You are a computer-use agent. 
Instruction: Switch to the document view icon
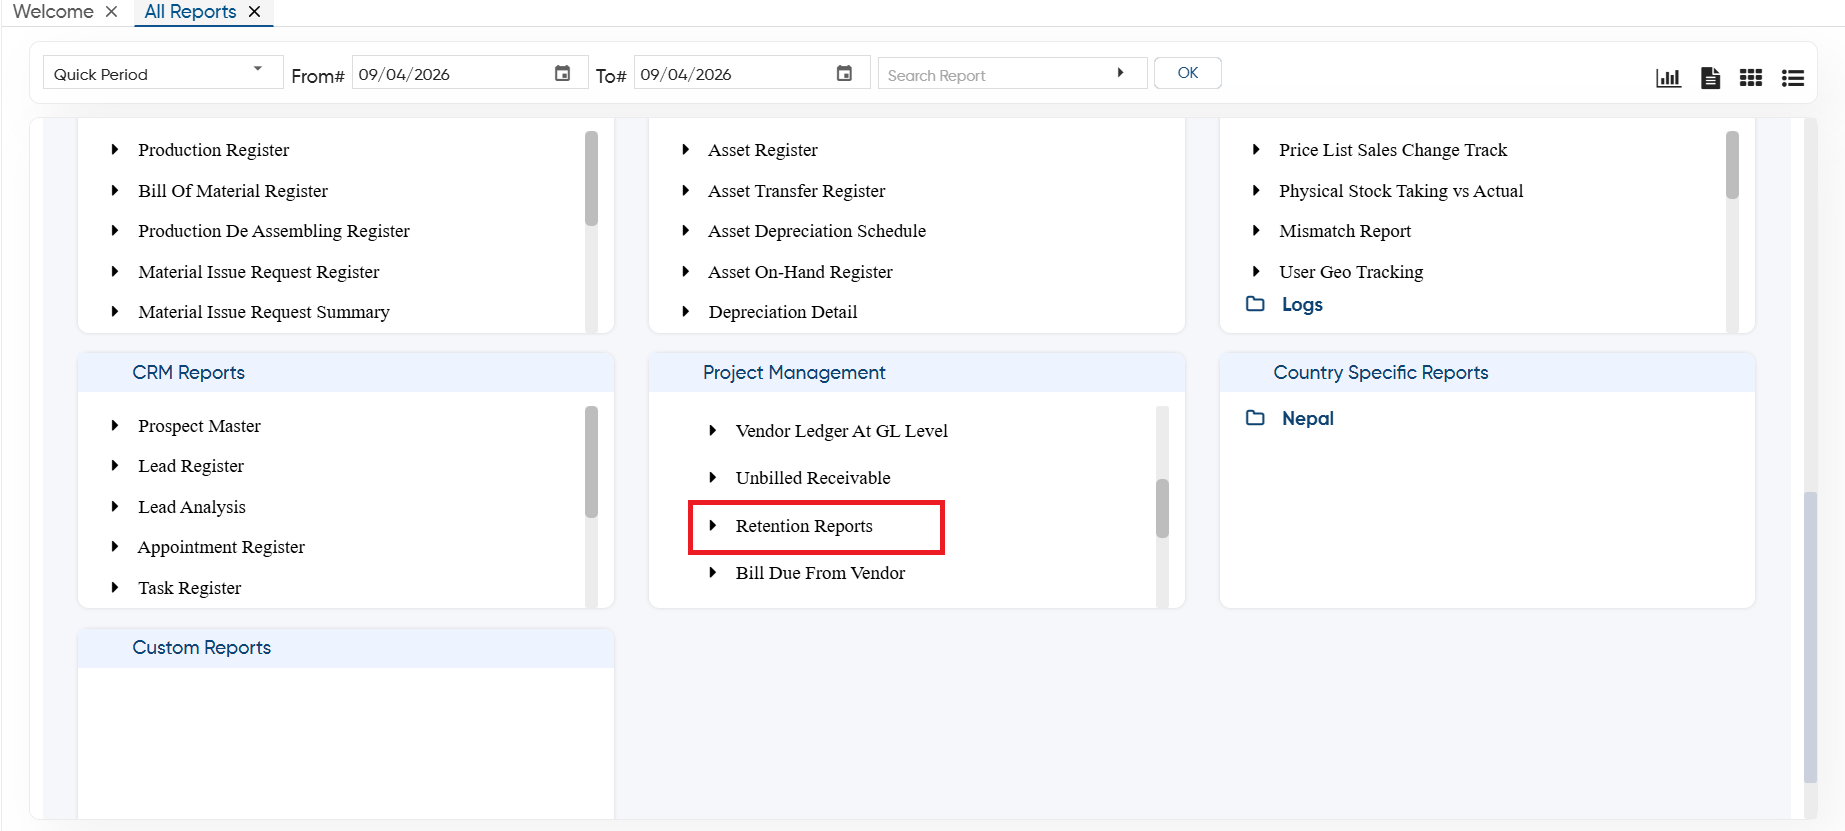tap(1710, 77)
